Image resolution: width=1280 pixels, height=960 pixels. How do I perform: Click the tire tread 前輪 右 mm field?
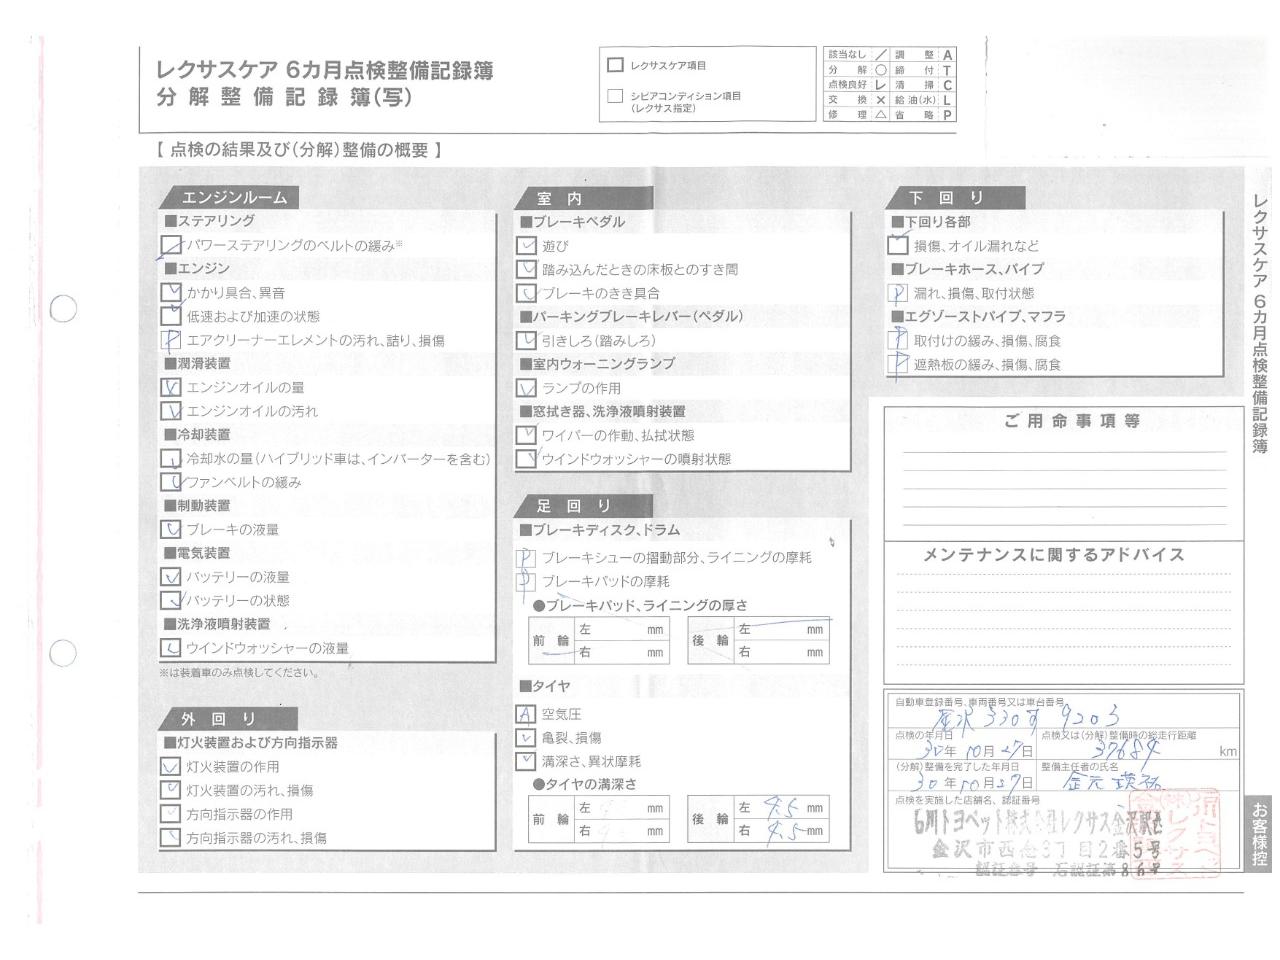tap(622, 830)
